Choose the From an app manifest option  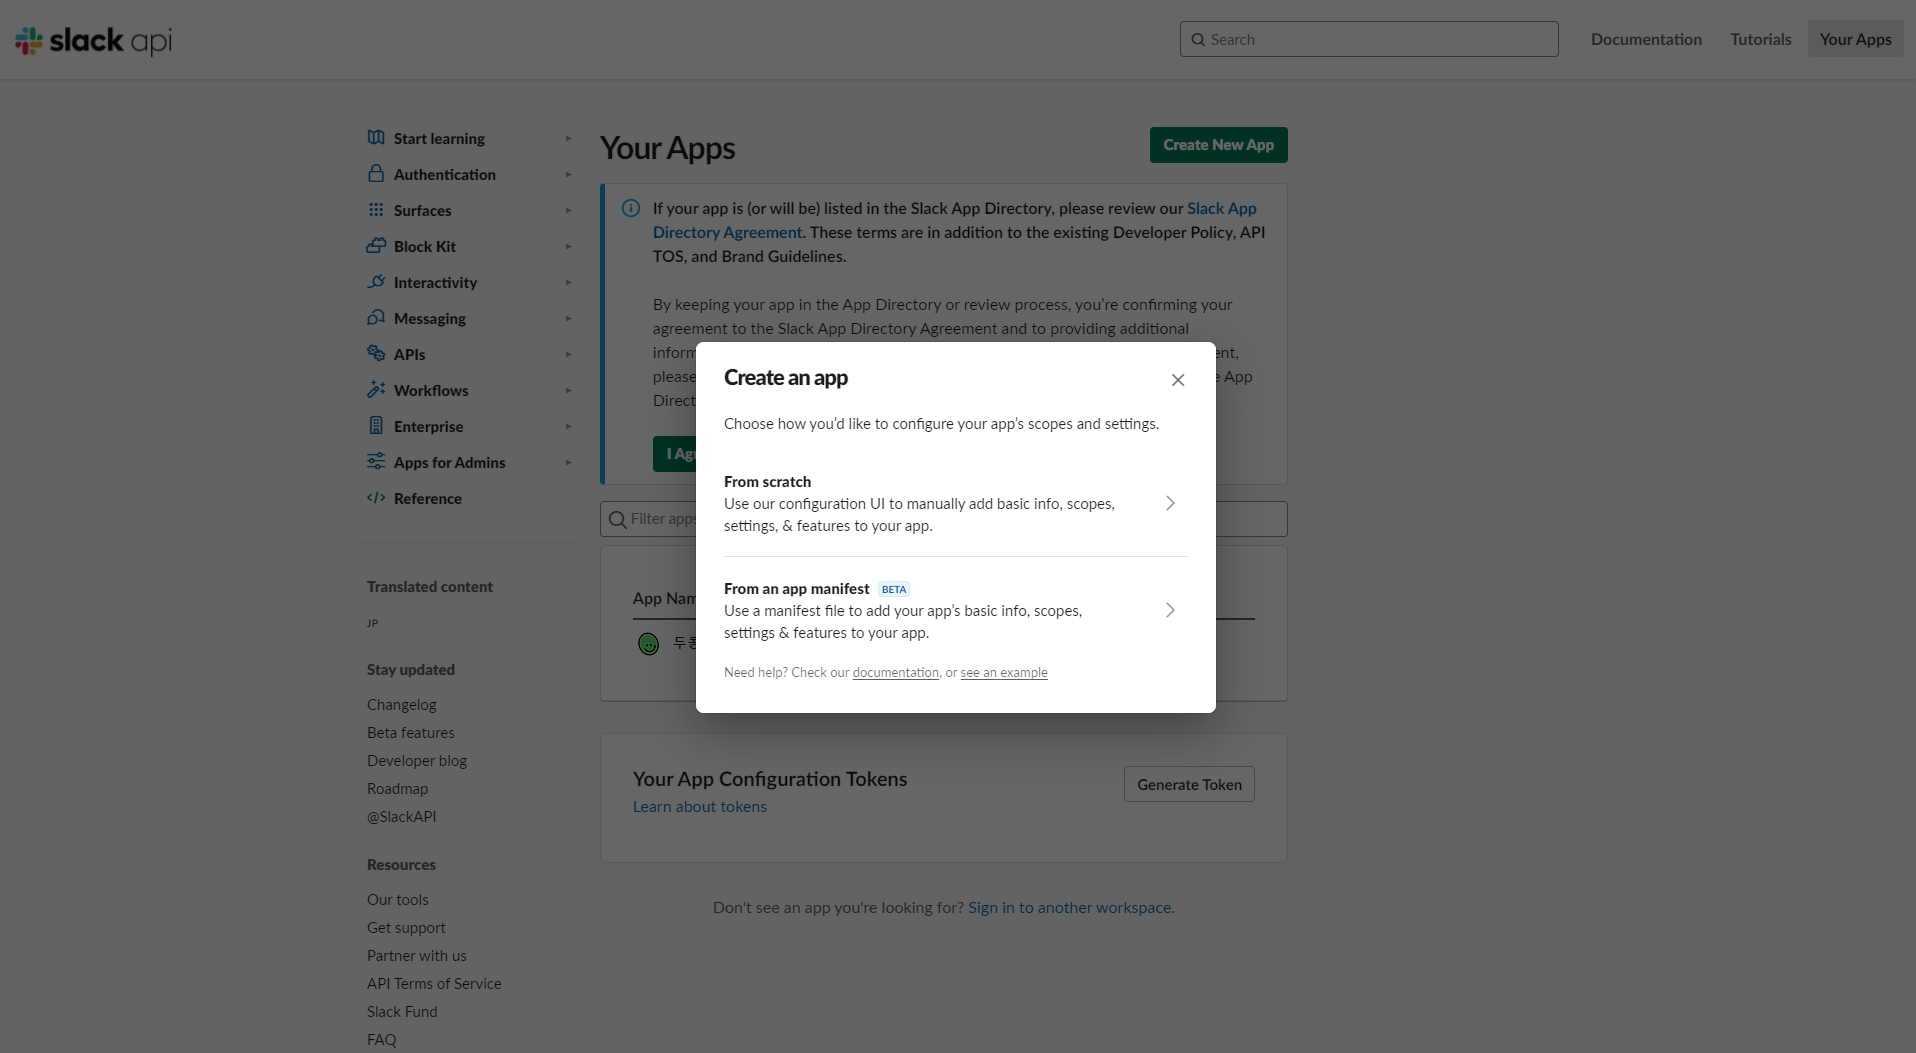coord(955,610)
